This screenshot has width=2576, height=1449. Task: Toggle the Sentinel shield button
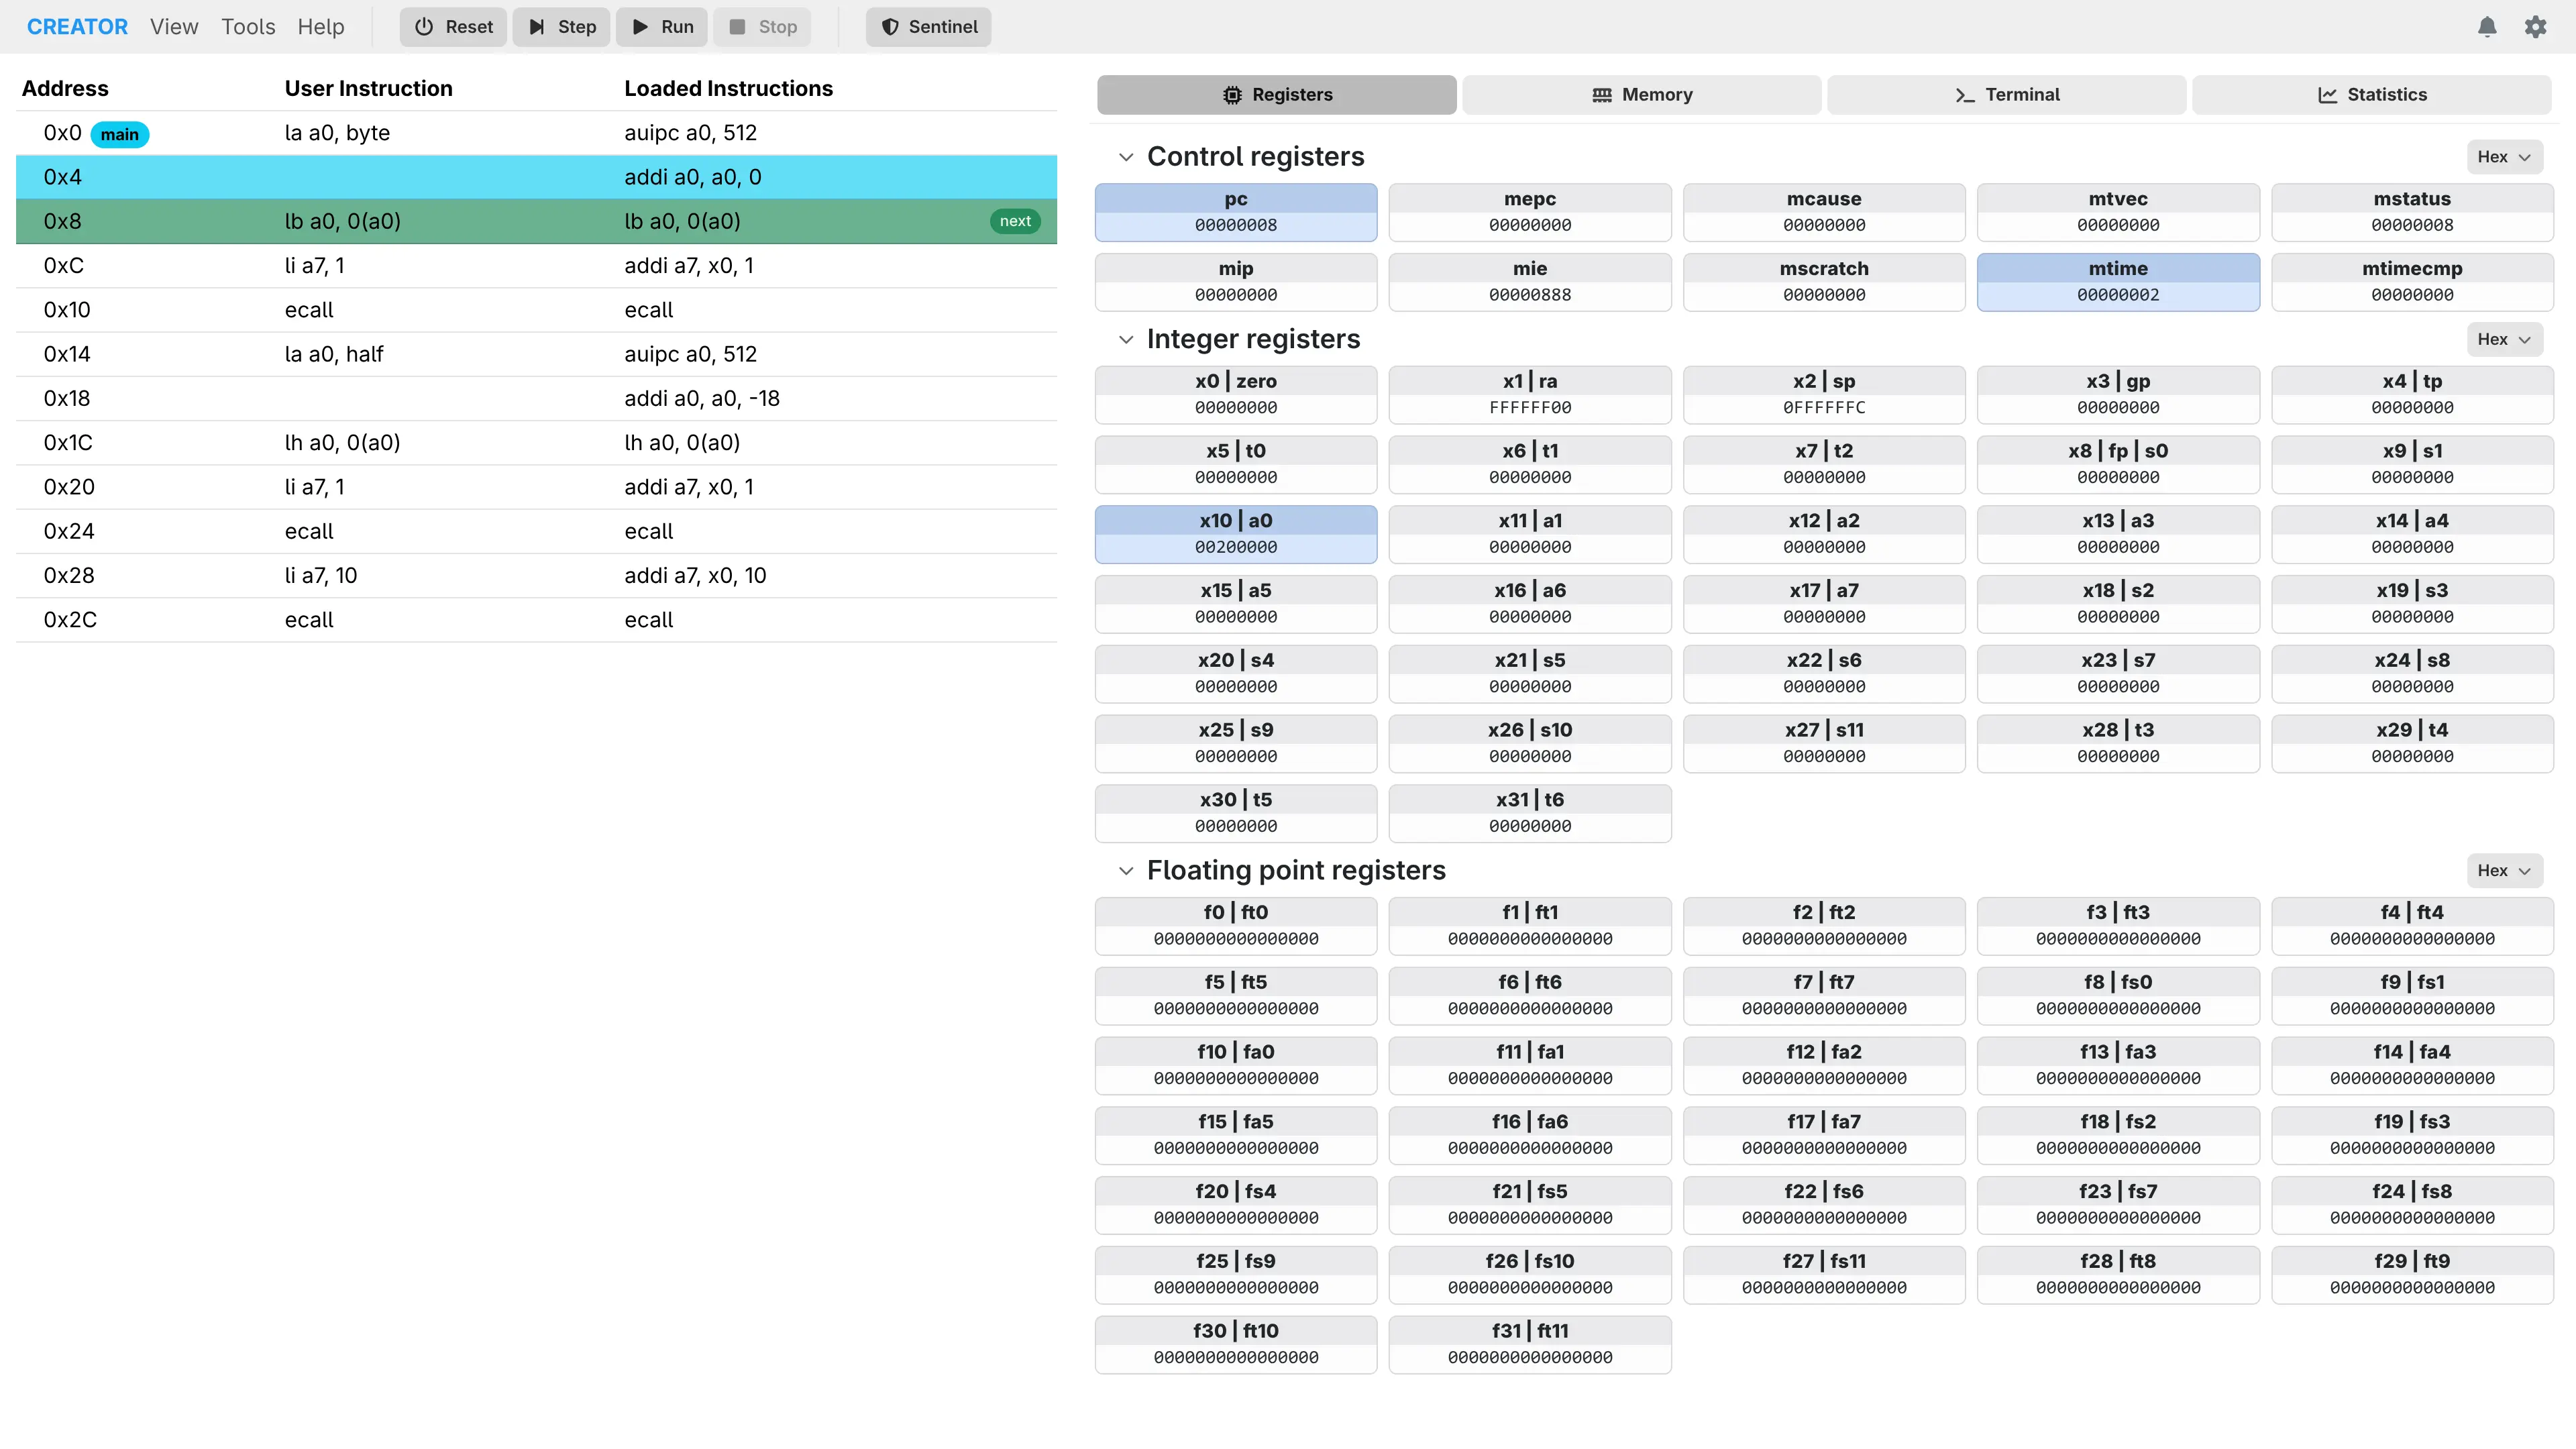928,27
